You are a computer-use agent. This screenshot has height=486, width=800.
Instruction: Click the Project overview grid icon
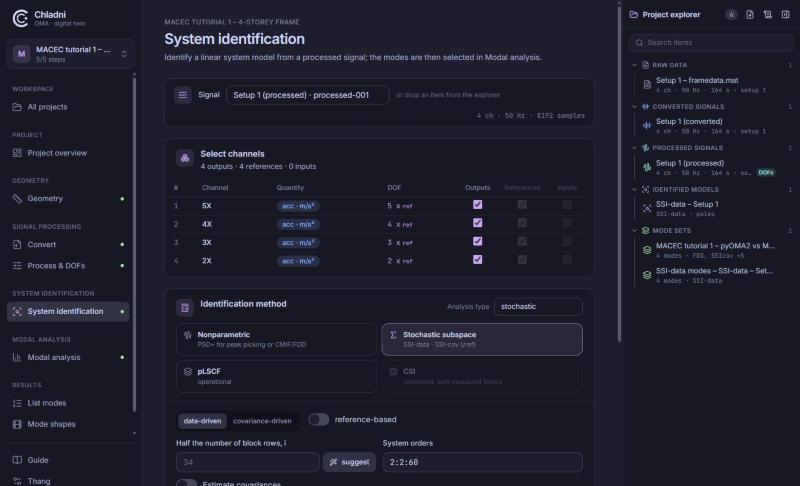(17, 153)
